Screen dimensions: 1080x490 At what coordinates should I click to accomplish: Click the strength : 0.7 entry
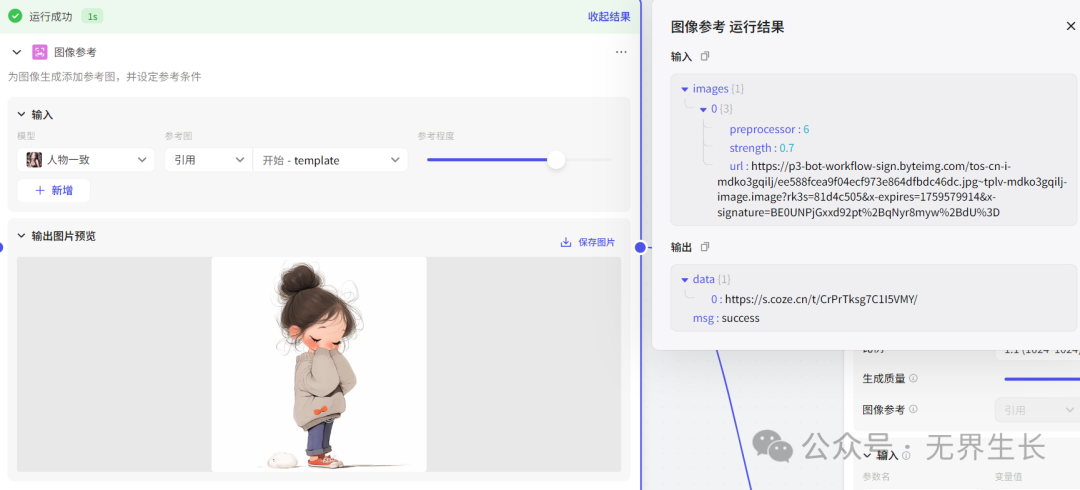point(762,148)
